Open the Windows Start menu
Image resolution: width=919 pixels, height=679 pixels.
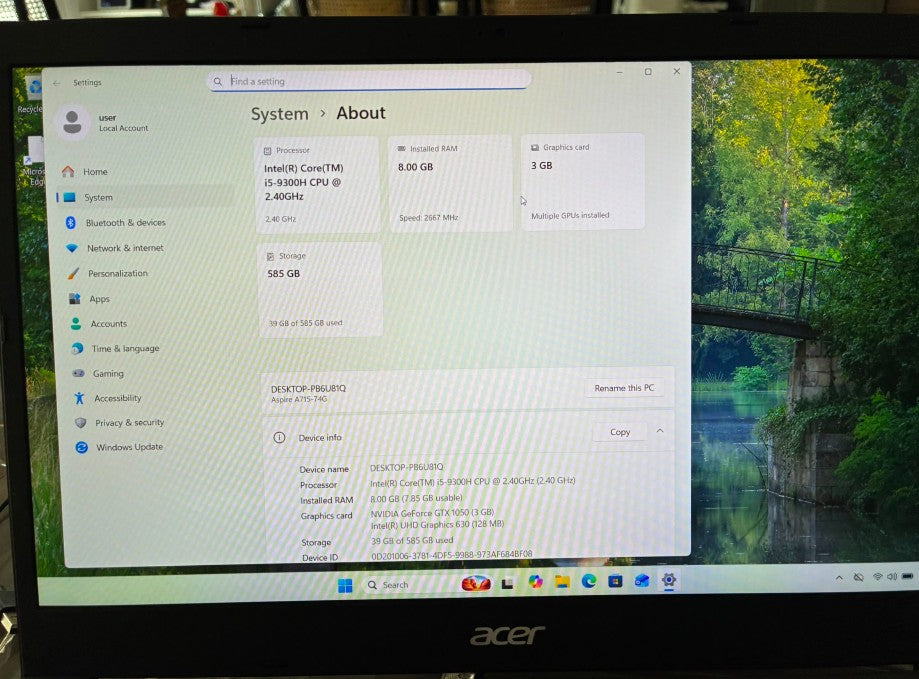345,585
